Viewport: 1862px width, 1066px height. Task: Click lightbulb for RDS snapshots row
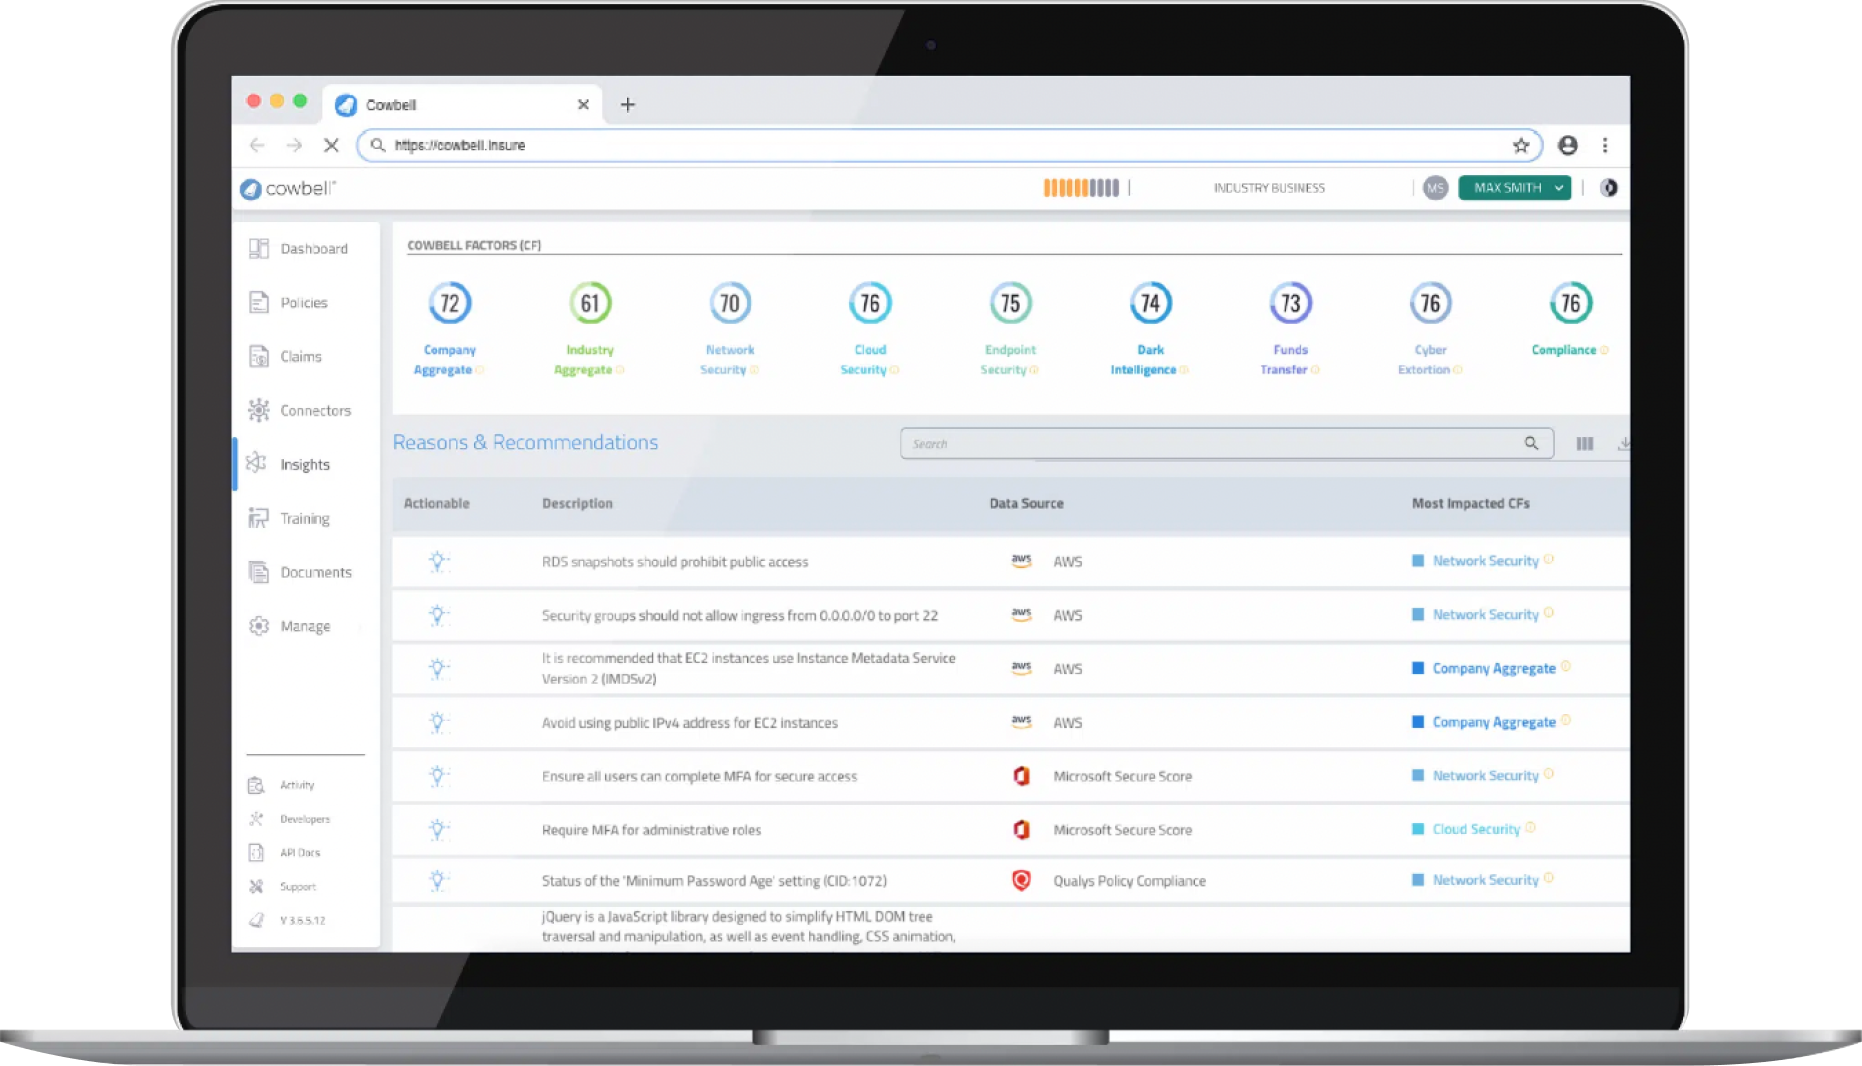(438, 562)
